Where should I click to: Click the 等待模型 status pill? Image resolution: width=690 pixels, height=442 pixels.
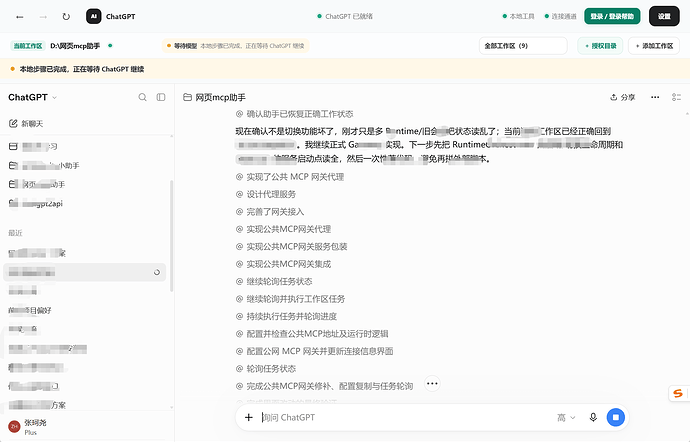[x=235, y=46]
